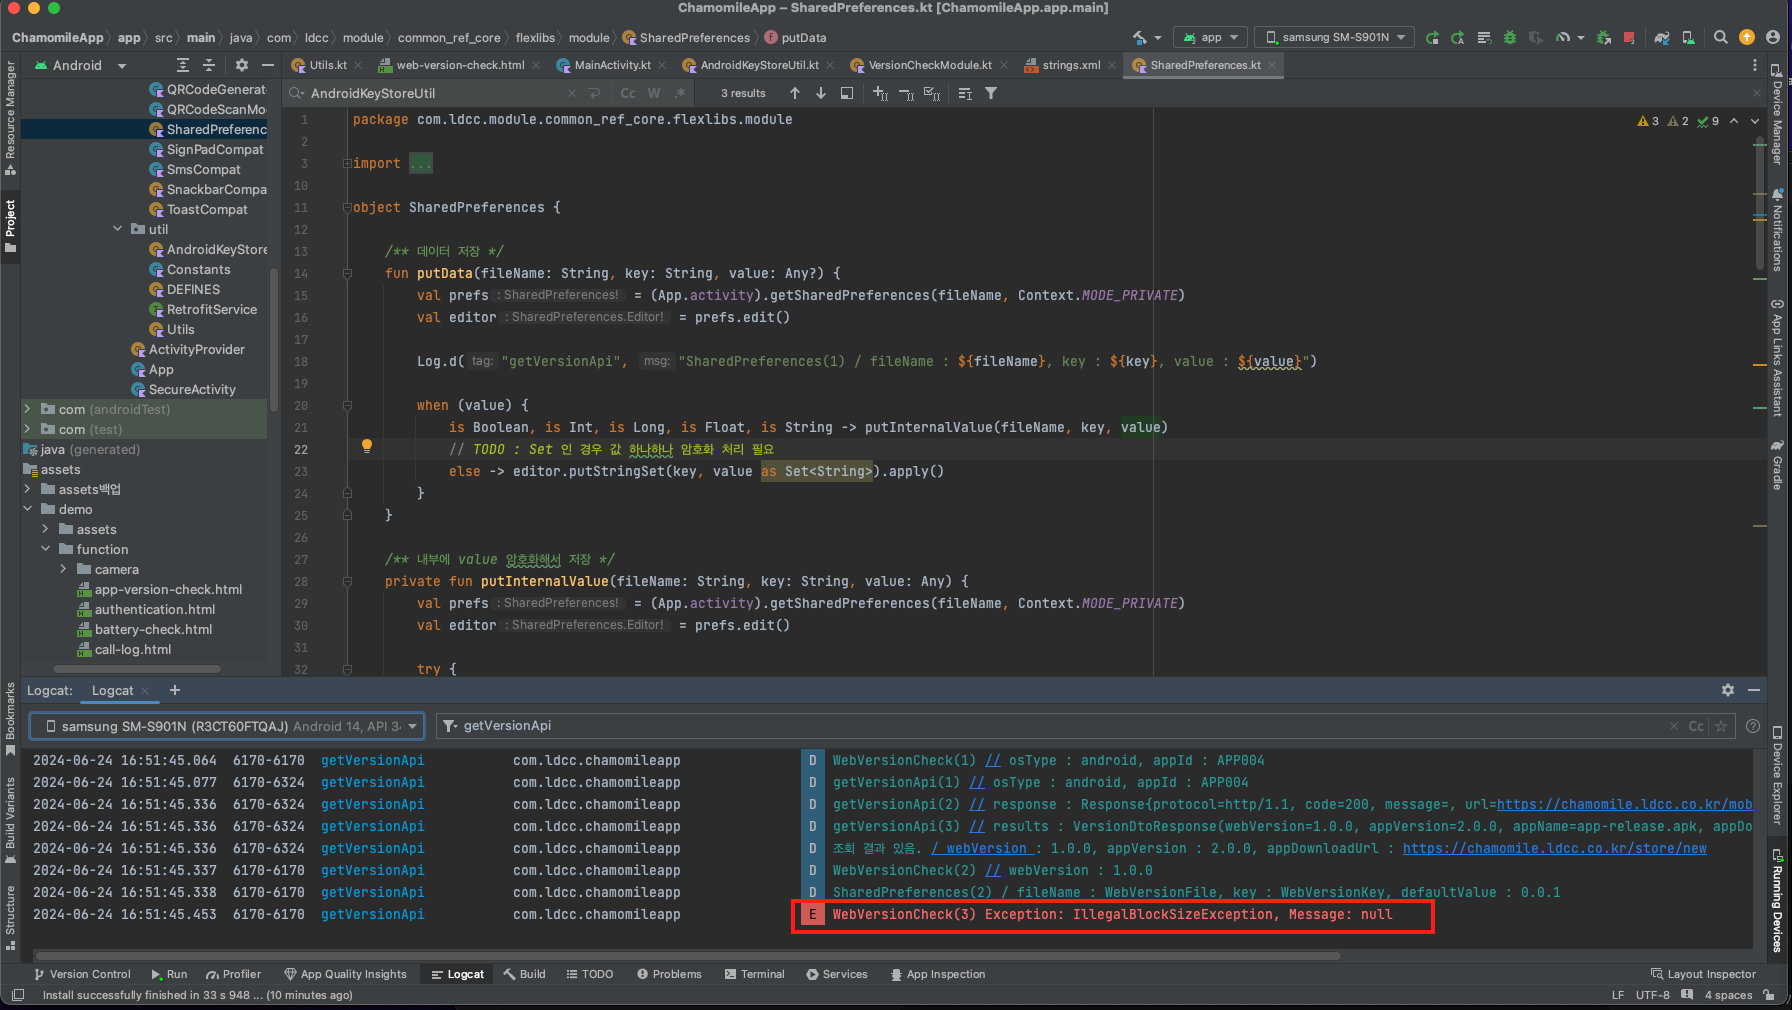The height and width of the screenshot is (1010, 1792).
Task: Collapse the util folder in the project tree
Action: tap(118, 229)
